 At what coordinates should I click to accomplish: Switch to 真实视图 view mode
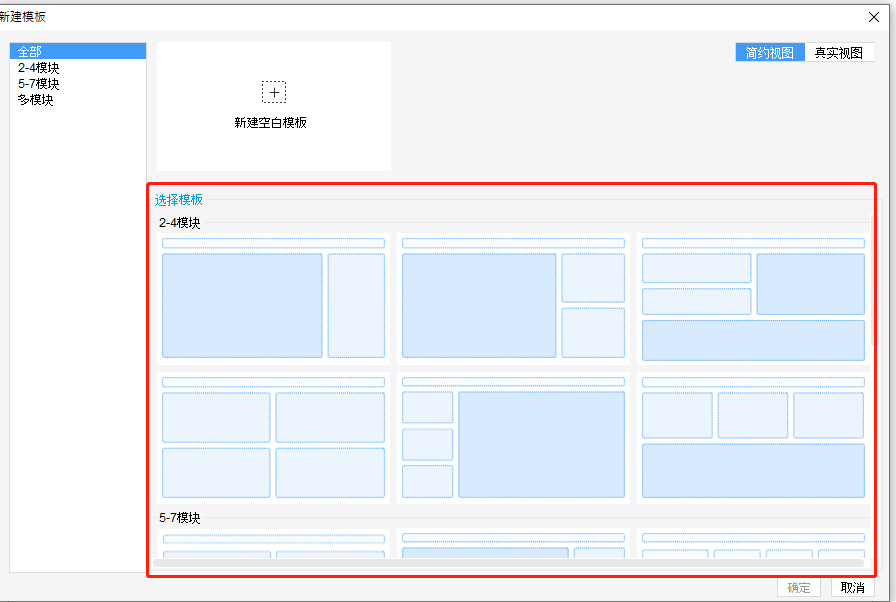point(839,53)
